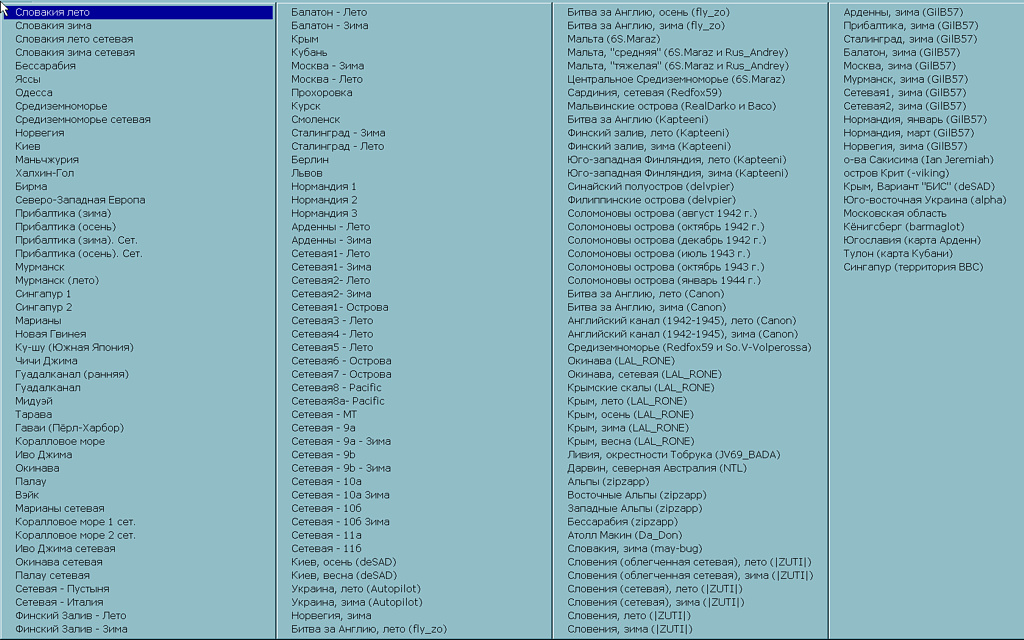
Task: Select 'Балатон - Лето' map
Action: [x=329, y=12]
